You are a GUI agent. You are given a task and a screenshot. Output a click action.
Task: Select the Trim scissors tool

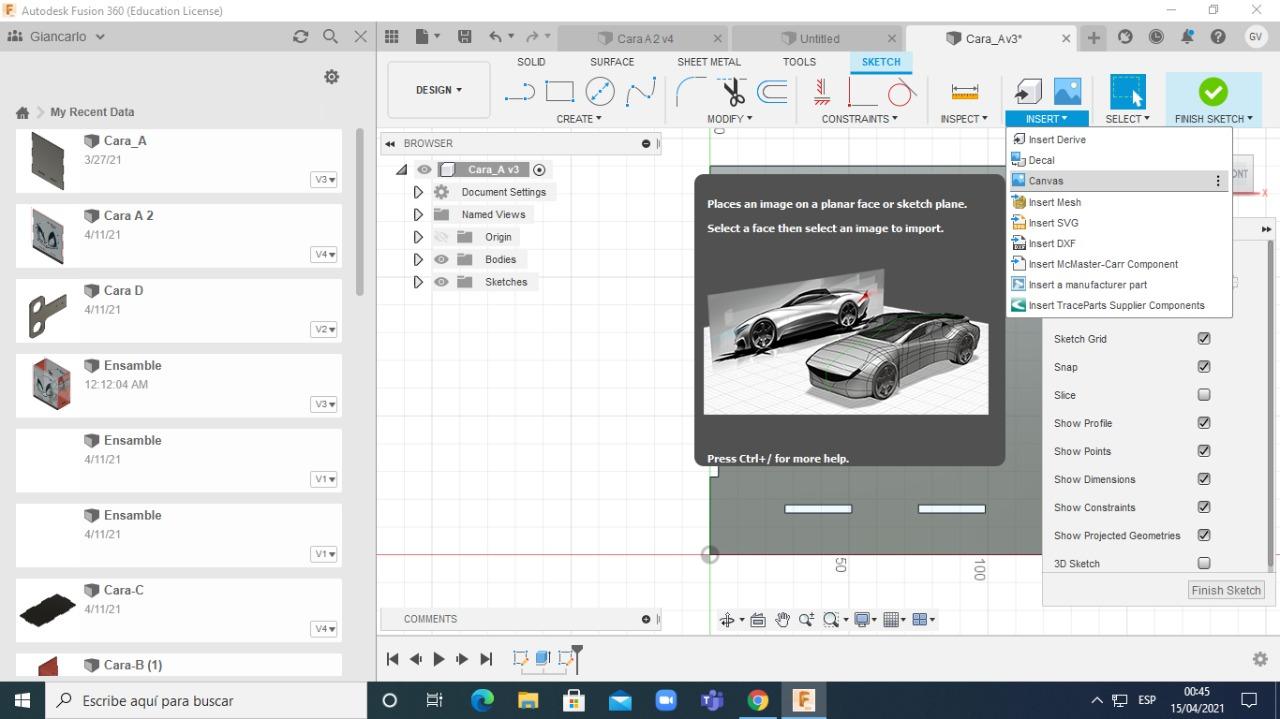[733, 93]
